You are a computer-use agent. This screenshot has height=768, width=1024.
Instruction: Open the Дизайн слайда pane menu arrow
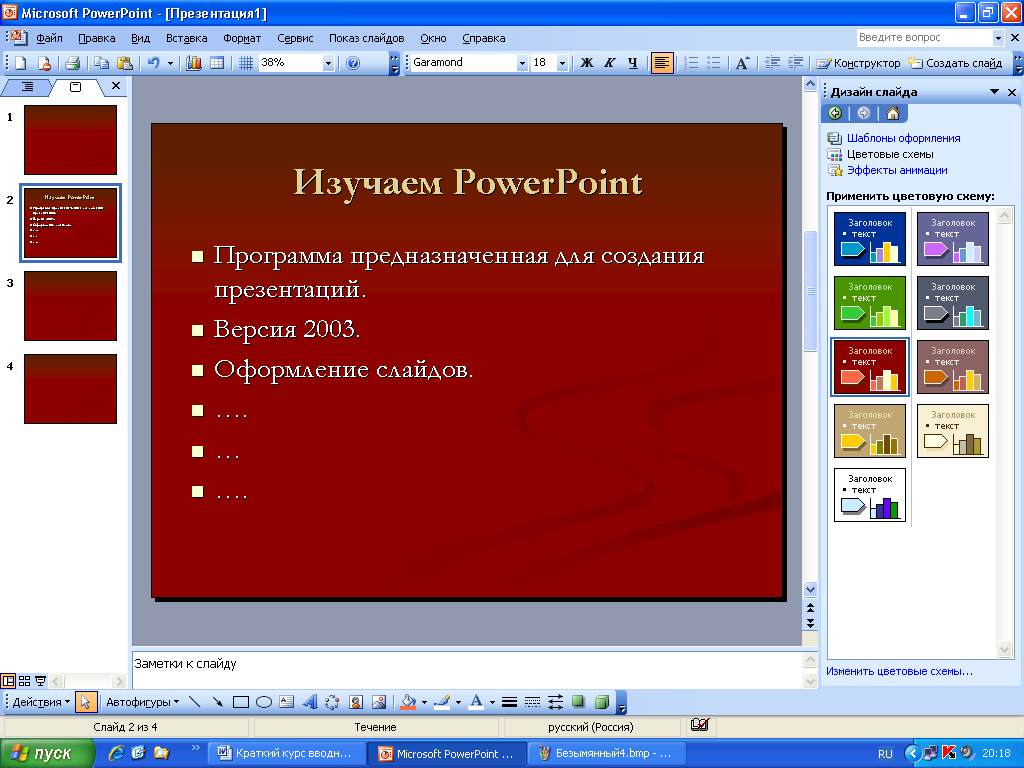point(994,92)
